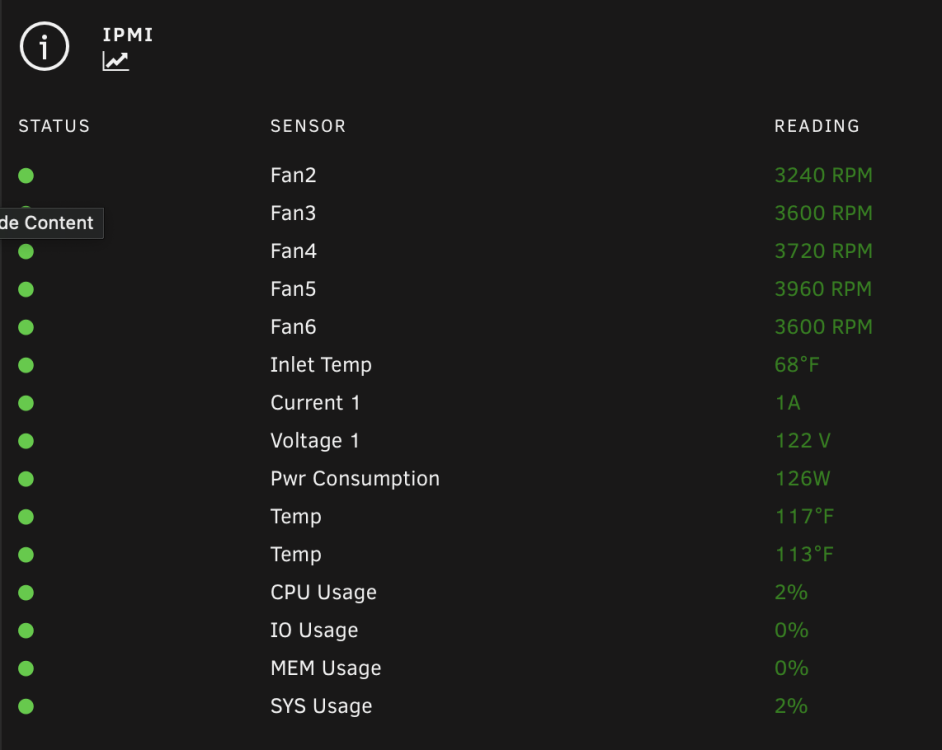This screenshot has width=942, height=750.
Task: Click the 3720 RPM reading
Action: pos(823,251)
